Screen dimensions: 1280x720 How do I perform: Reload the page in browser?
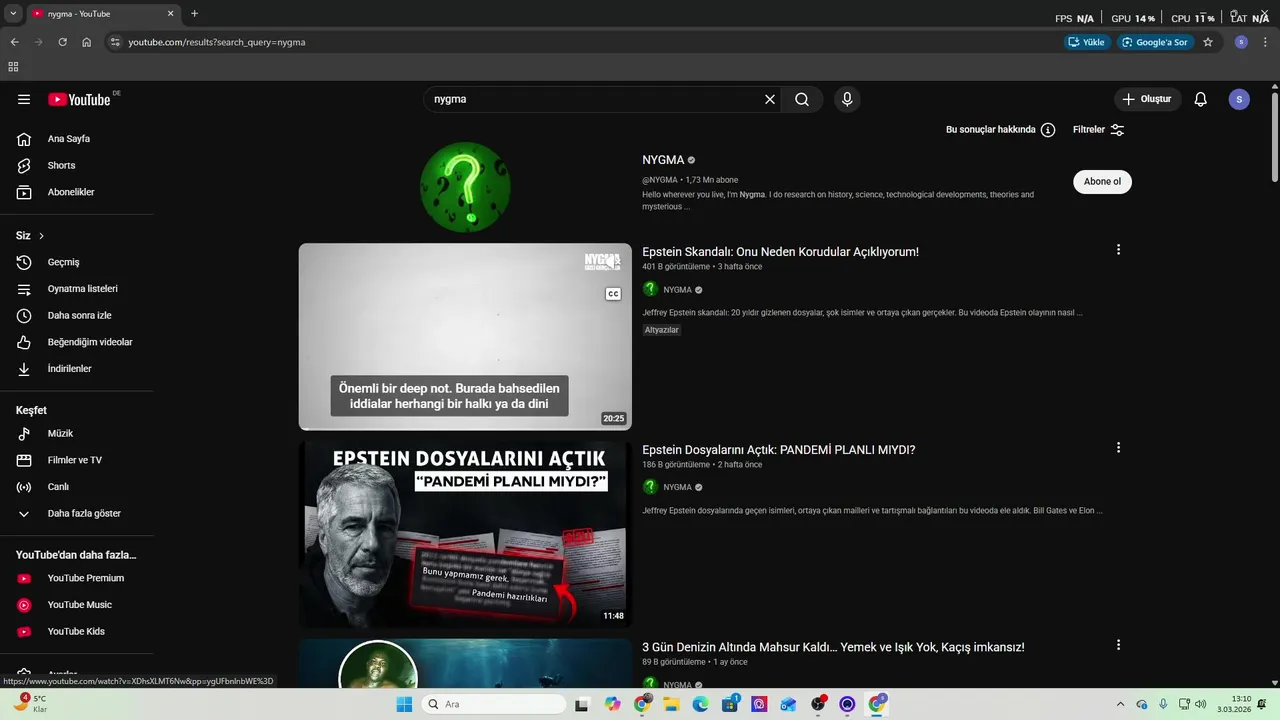pos(62,42)
